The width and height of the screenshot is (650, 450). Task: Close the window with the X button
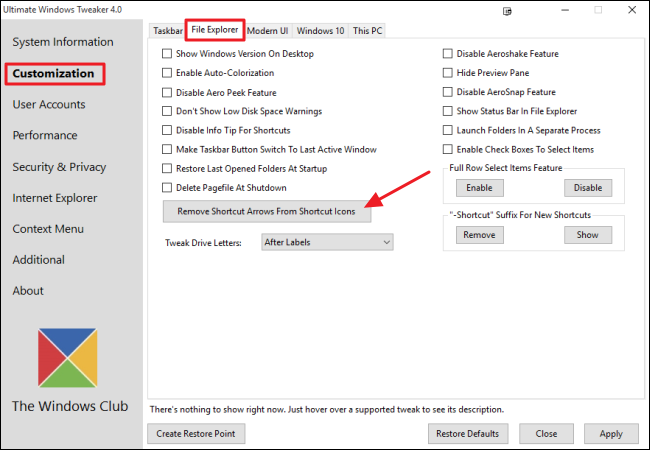pyautogui.click(x=632, y=10)
